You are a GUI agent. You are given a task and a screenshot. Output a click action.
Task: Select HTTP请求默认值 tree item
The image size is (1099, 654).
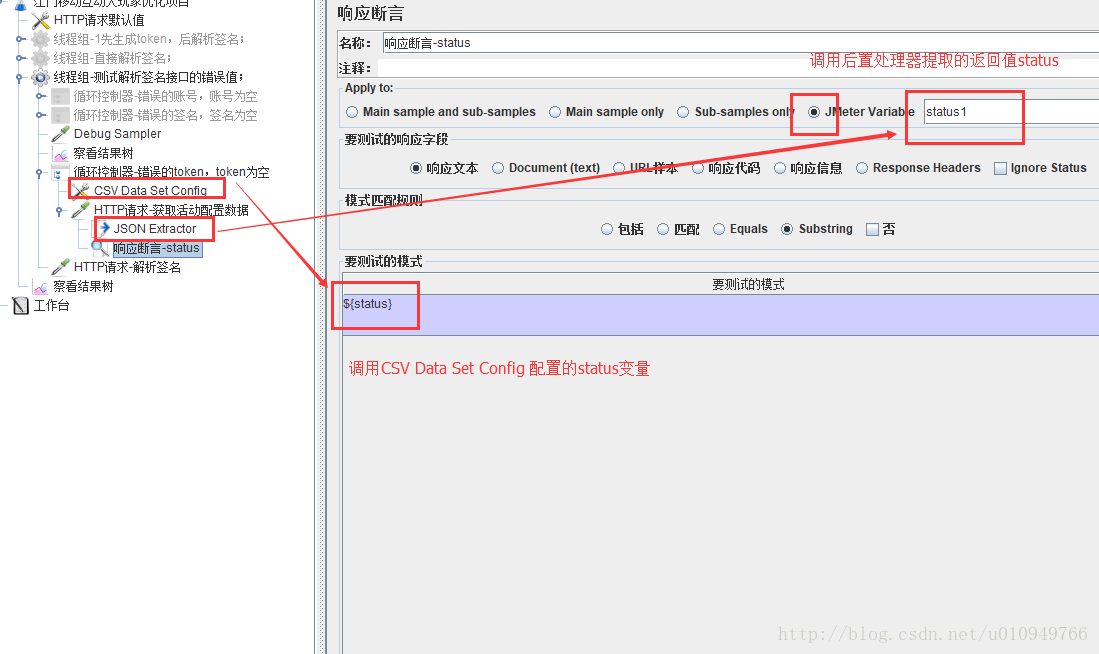pyautogui.click(x=99, y=20)
